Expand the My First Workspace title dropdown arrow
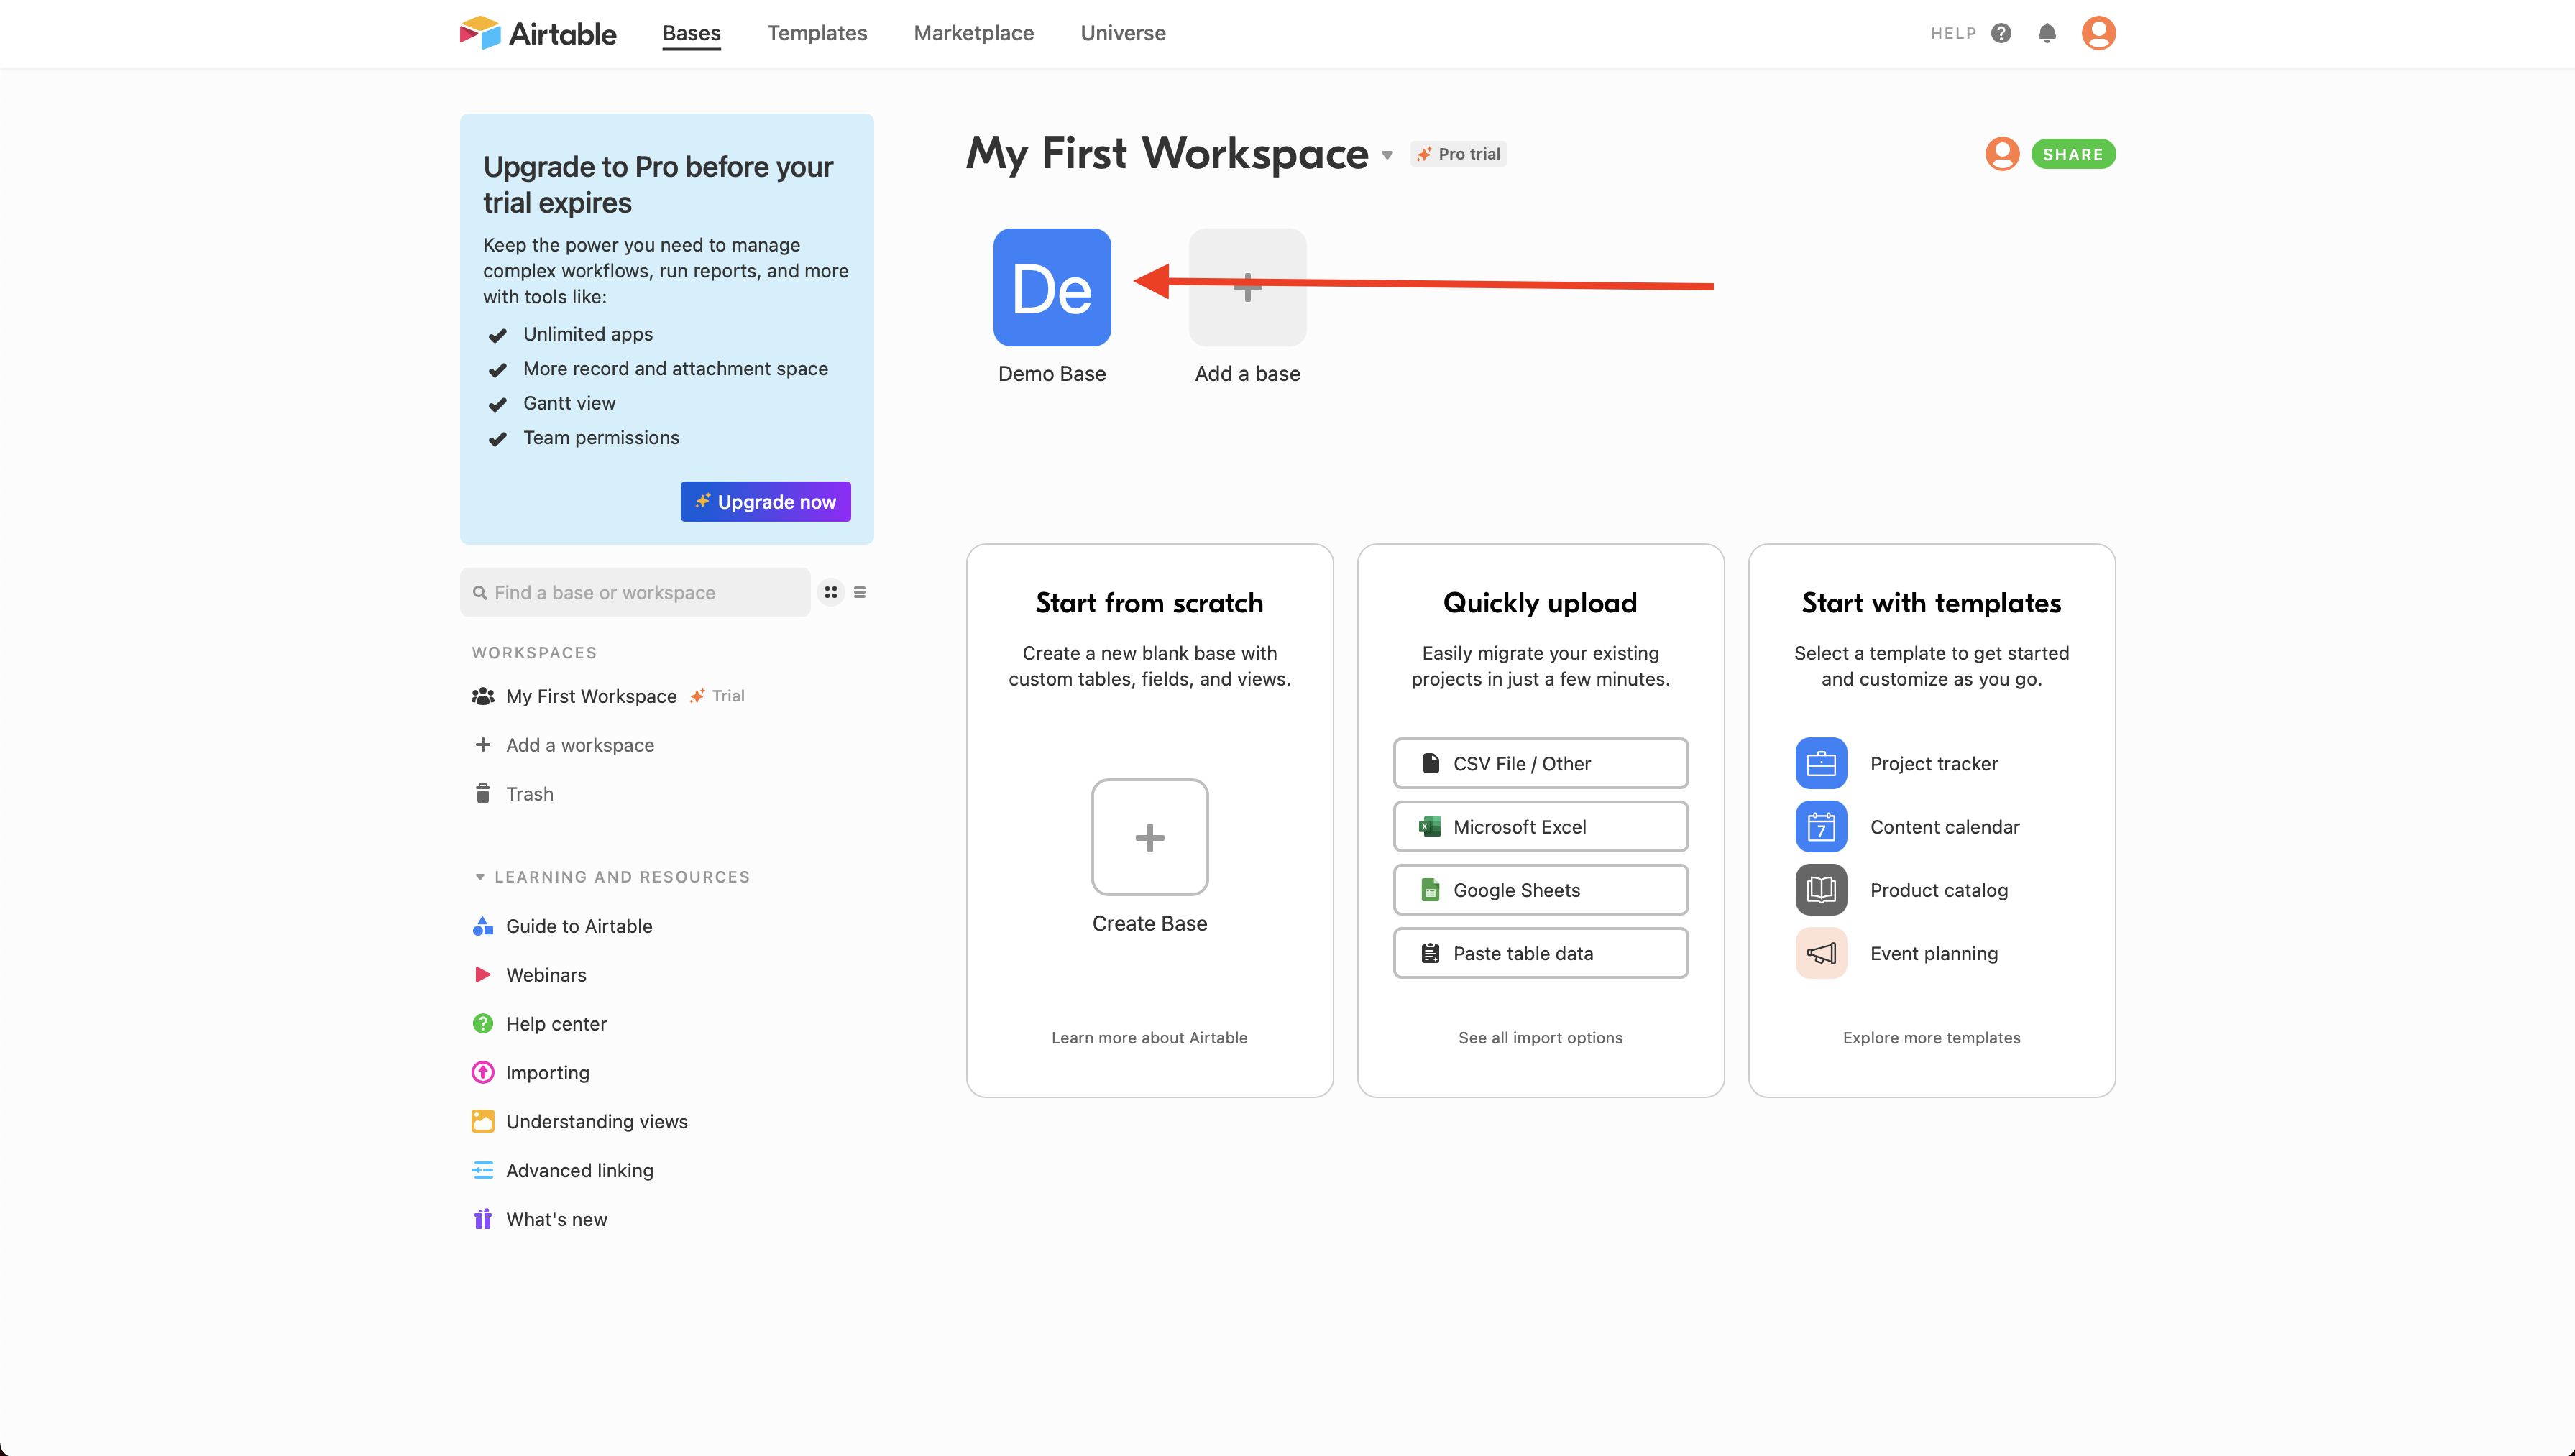This screenshot has height=1456, width=2575. (x=1387, y=155)
